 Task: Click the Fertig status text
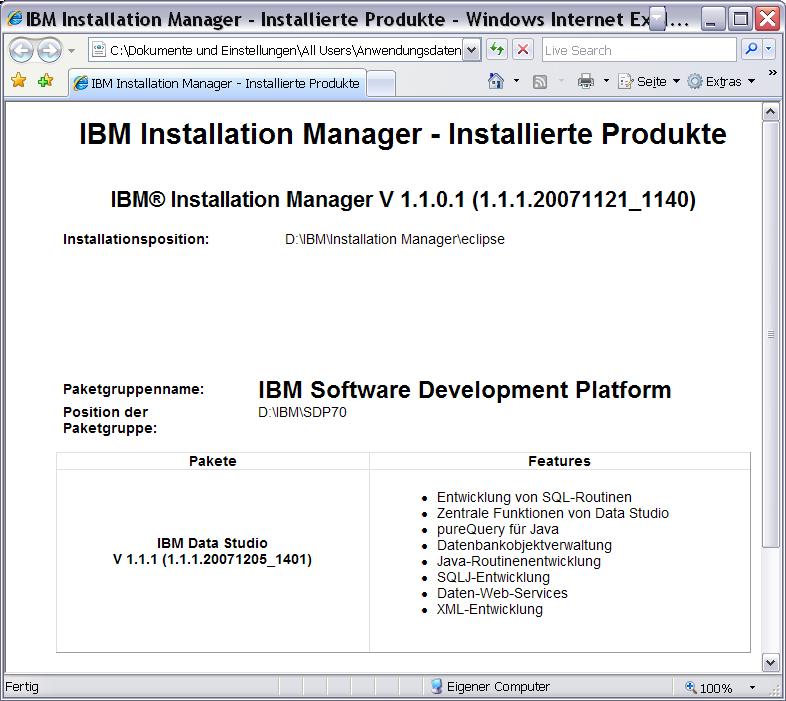(22, 686)
